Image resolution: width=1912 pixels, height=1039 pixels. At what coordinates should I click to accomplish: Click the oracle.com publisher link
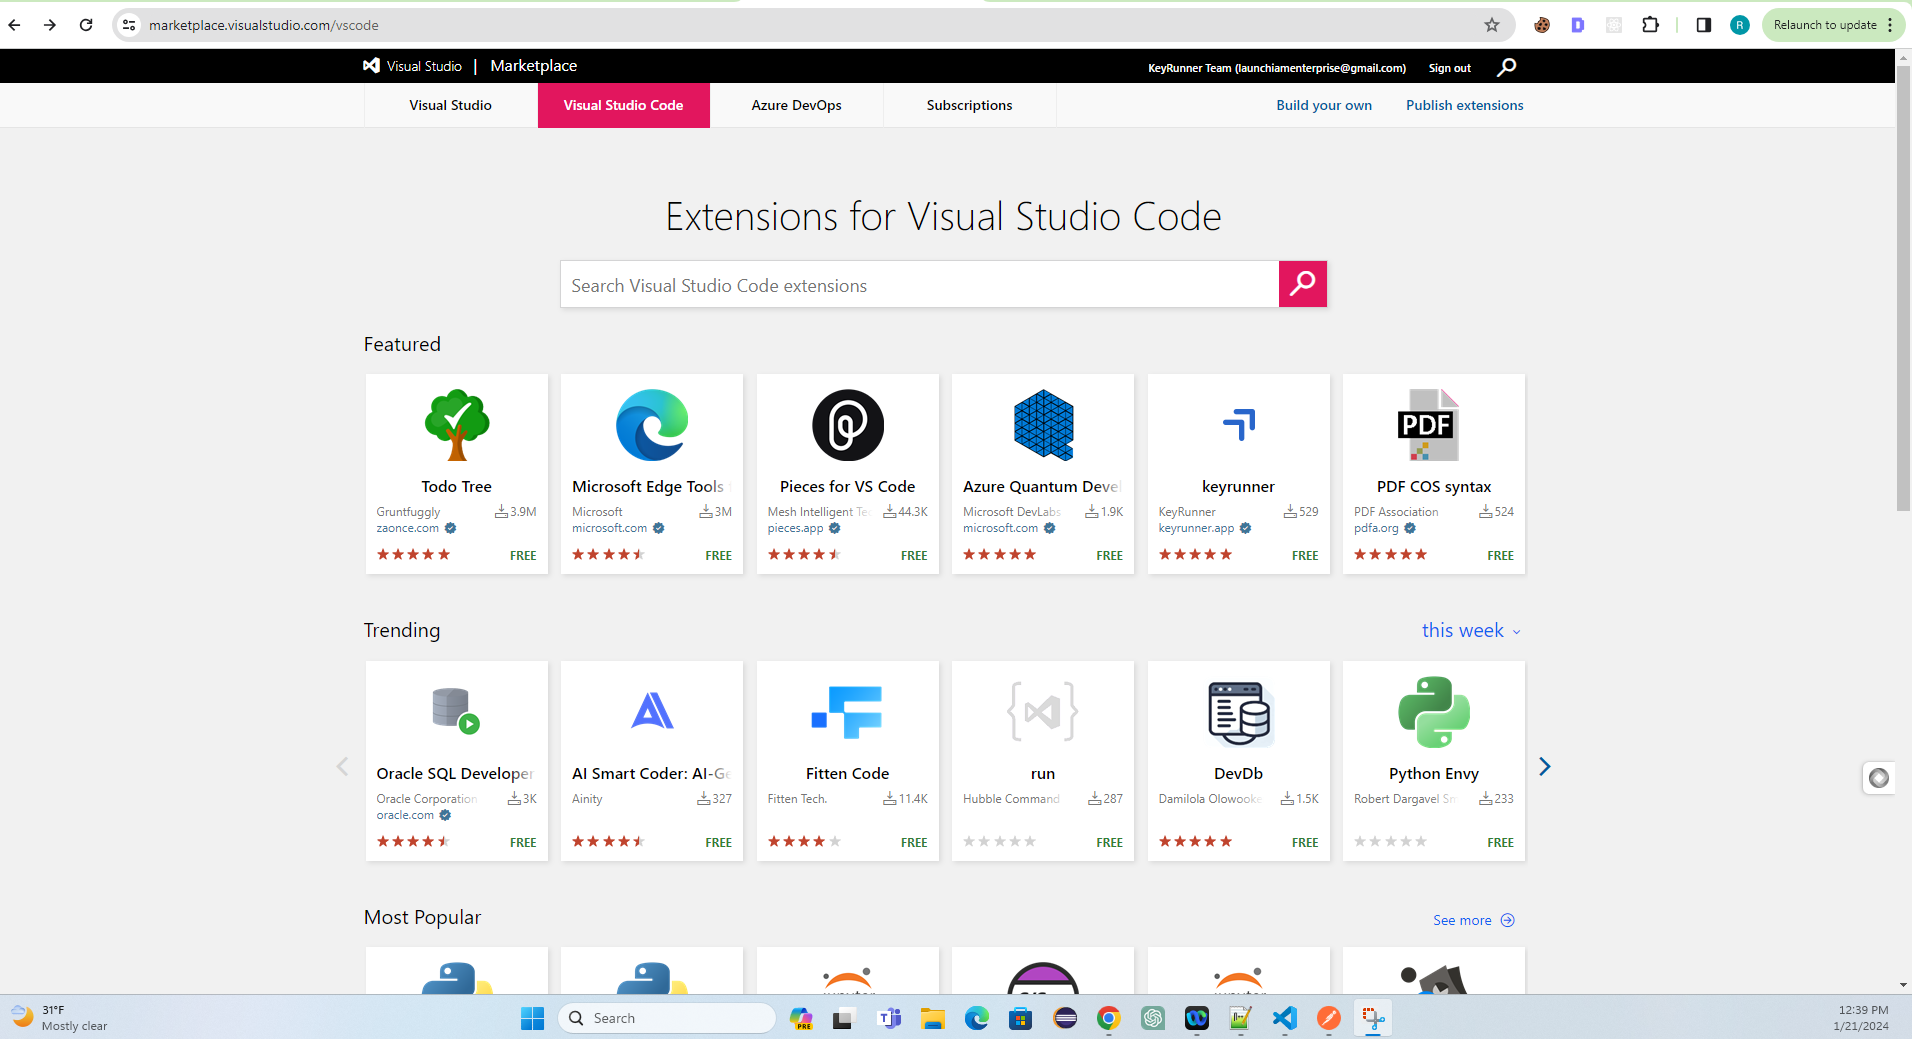pyautogui.click(x=405, y=815)
